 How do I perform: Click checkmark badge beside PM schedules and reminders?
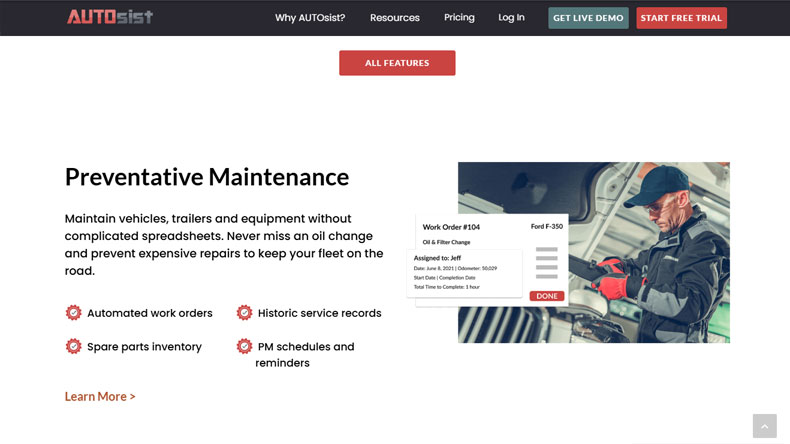click(x=244, y=347)
